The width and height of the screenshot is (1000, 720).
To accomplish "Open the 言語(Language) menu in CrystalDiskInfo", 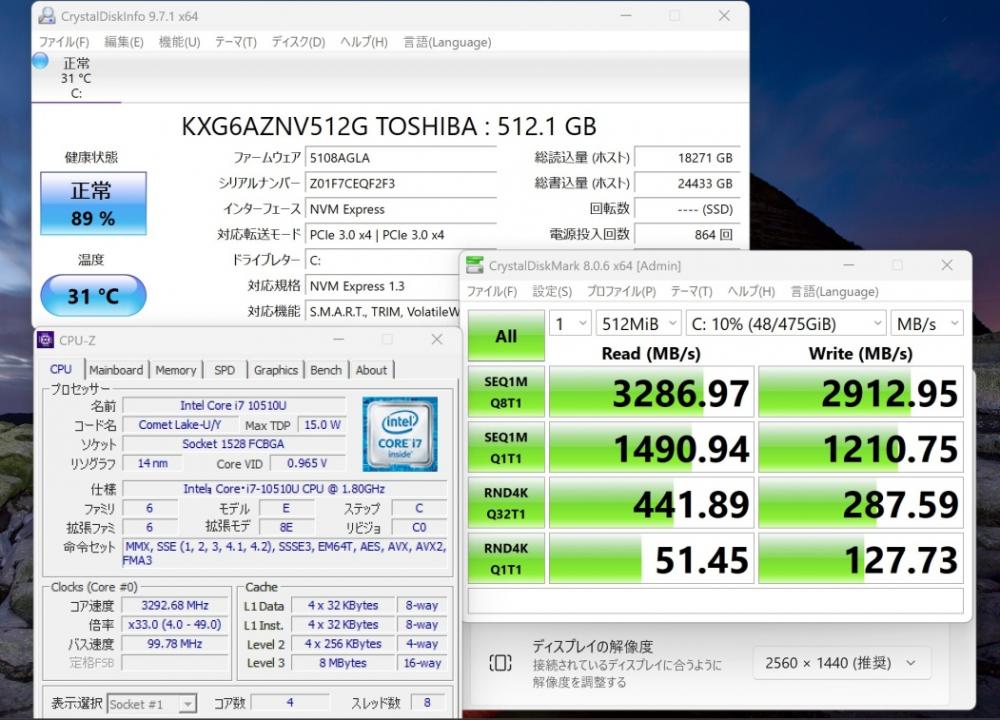I will 447,42.
